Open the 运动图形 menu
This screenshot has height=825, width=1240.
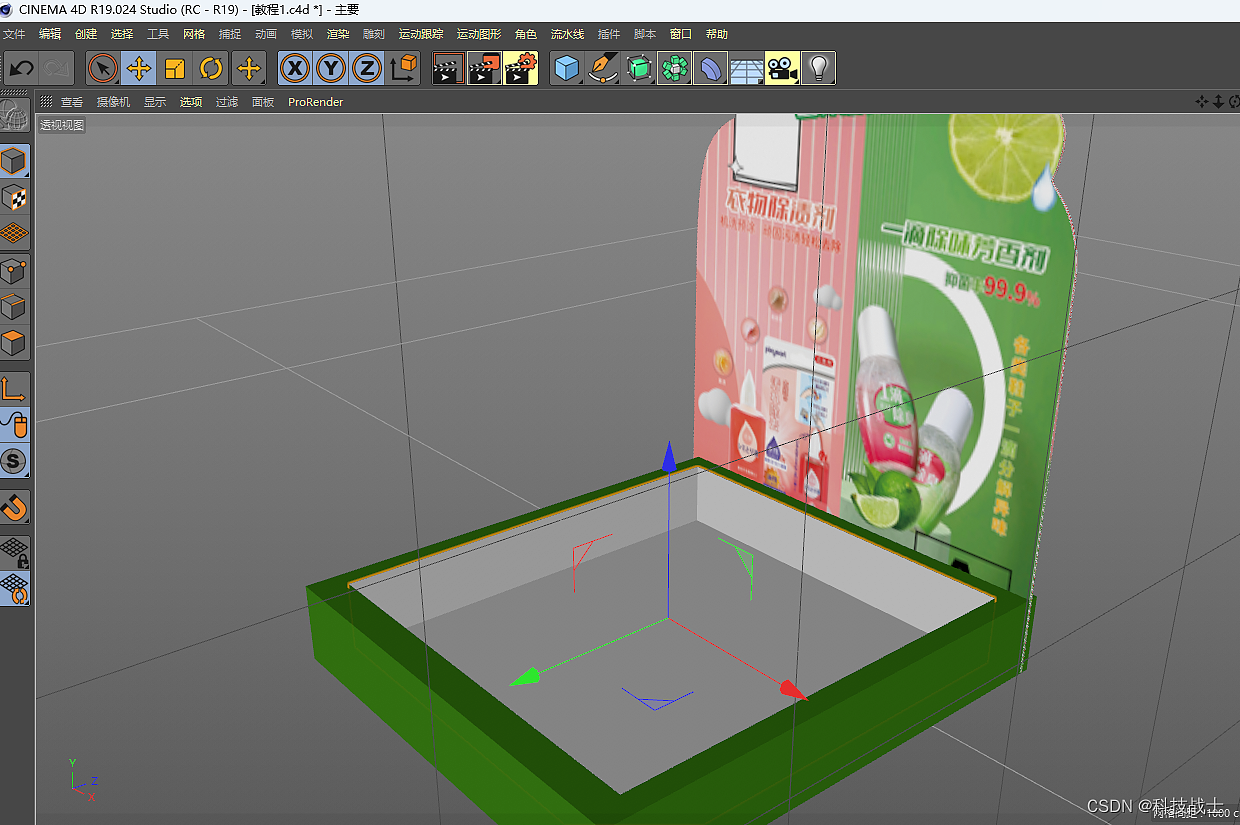pos(479,34)
